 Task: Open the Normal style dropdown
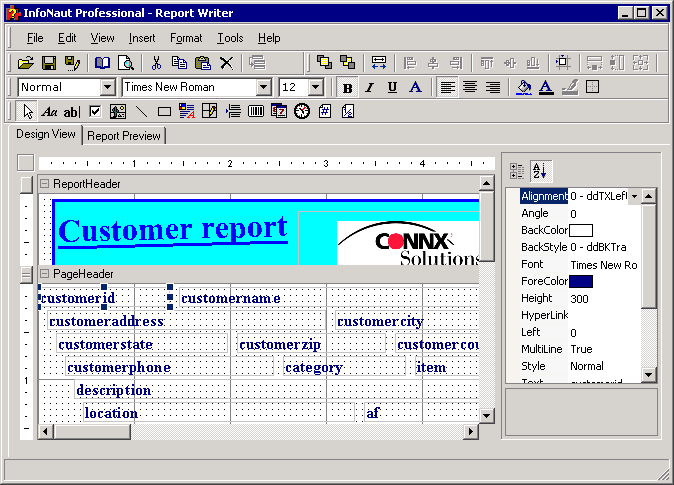[x=108, y=87]
